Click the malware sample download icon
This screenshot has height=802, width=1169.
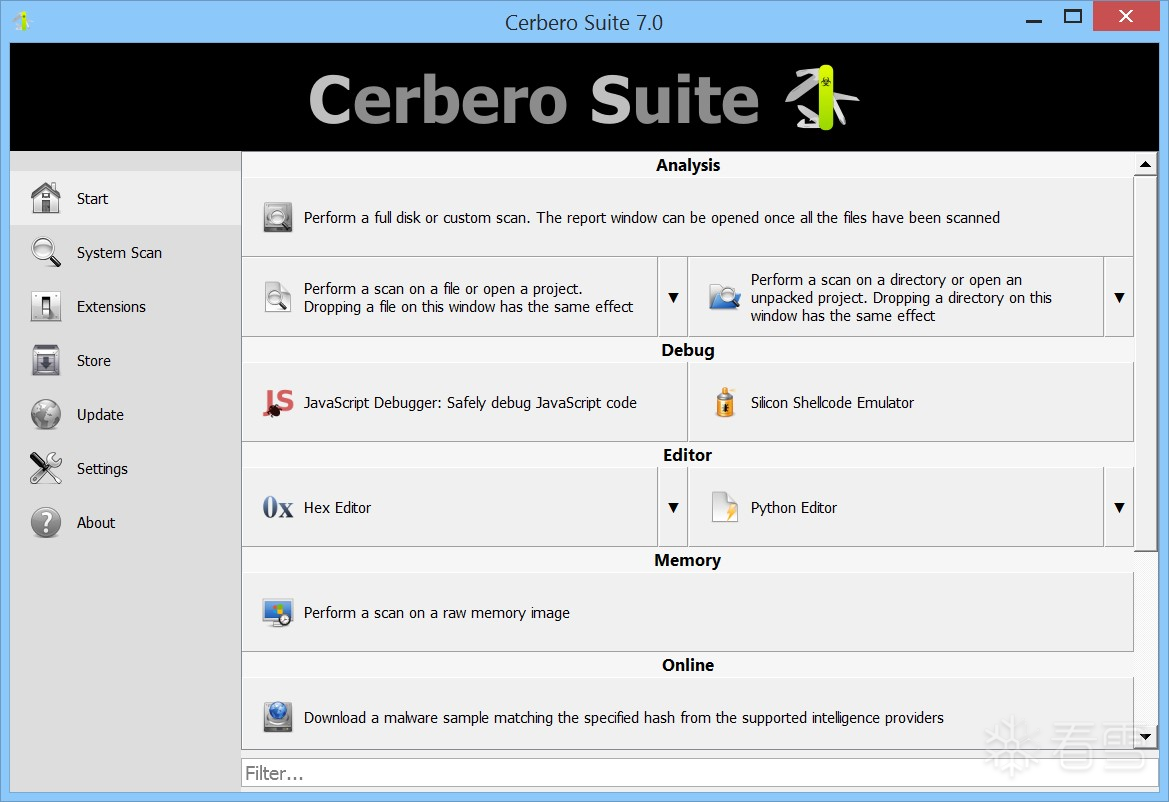point(278,717)
